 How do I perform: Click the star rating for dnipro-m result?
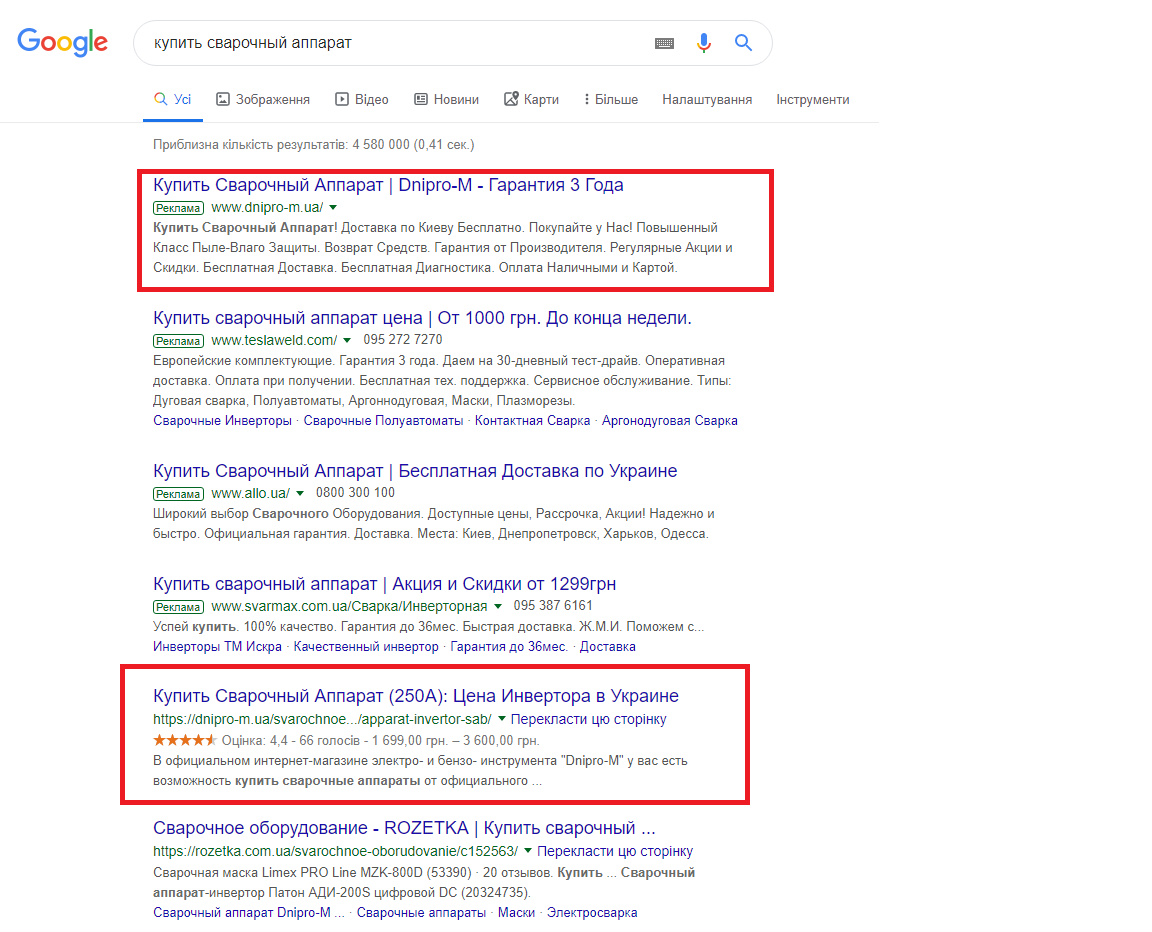click(185, 740)
